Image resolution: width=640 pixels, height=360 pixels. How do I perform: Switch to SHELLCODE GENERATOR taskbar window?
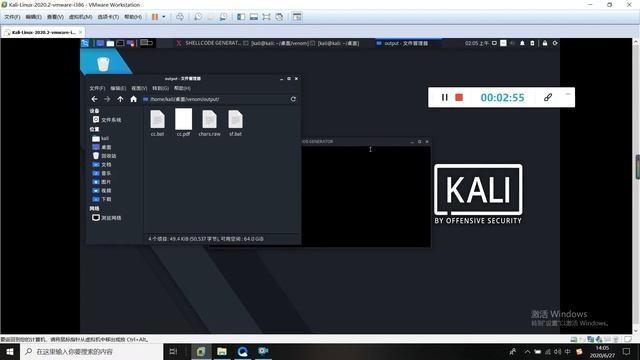tap(209, 43)
